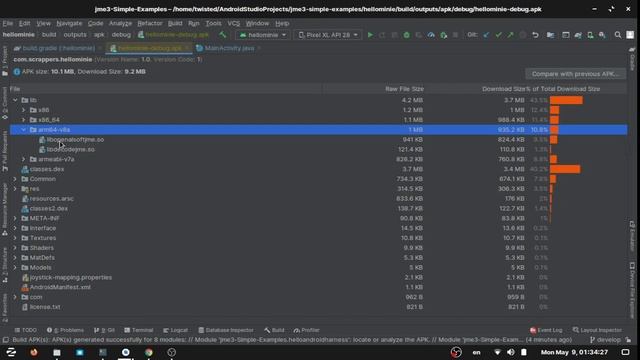
Task: Click the Attach Debugger to Android Process icon
Action: pyautogui.click(x=444, y=35)
